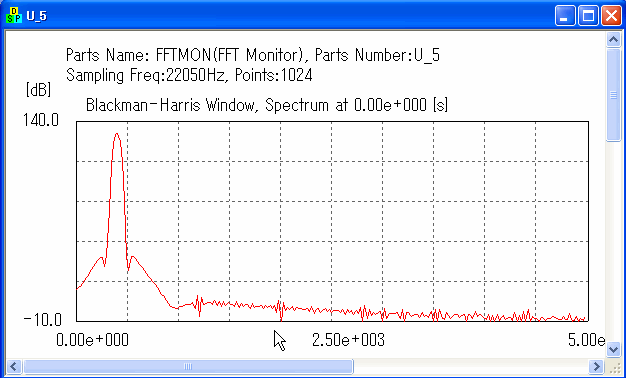Click empty horizontal track right of thumb
This screenshot has width=626, height=378.
pyautogui.click(x=471, y=366)
